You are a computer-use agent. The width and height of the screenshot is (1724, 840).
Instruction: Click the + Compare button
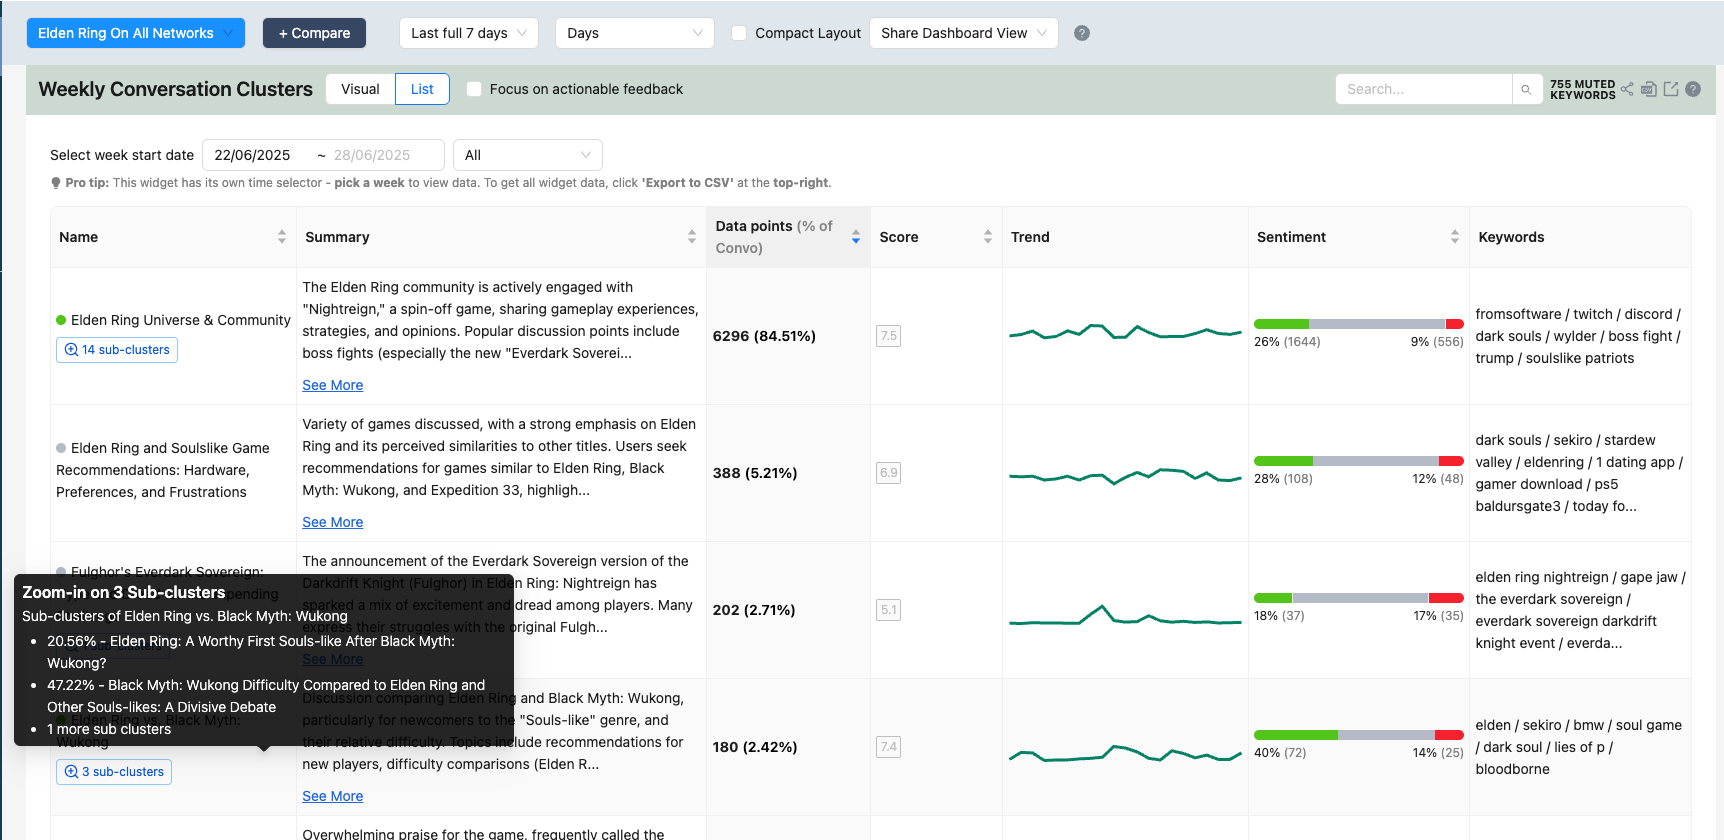click(x=314, y=33)
